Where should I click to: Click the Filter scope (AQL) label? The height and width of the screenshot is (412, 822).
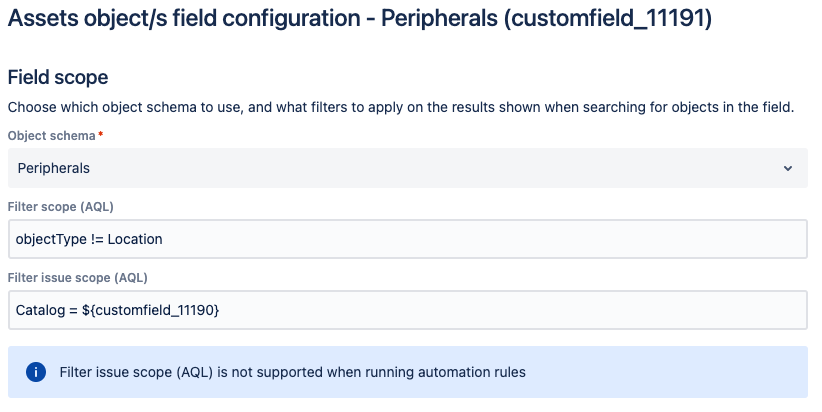(61, 207)
